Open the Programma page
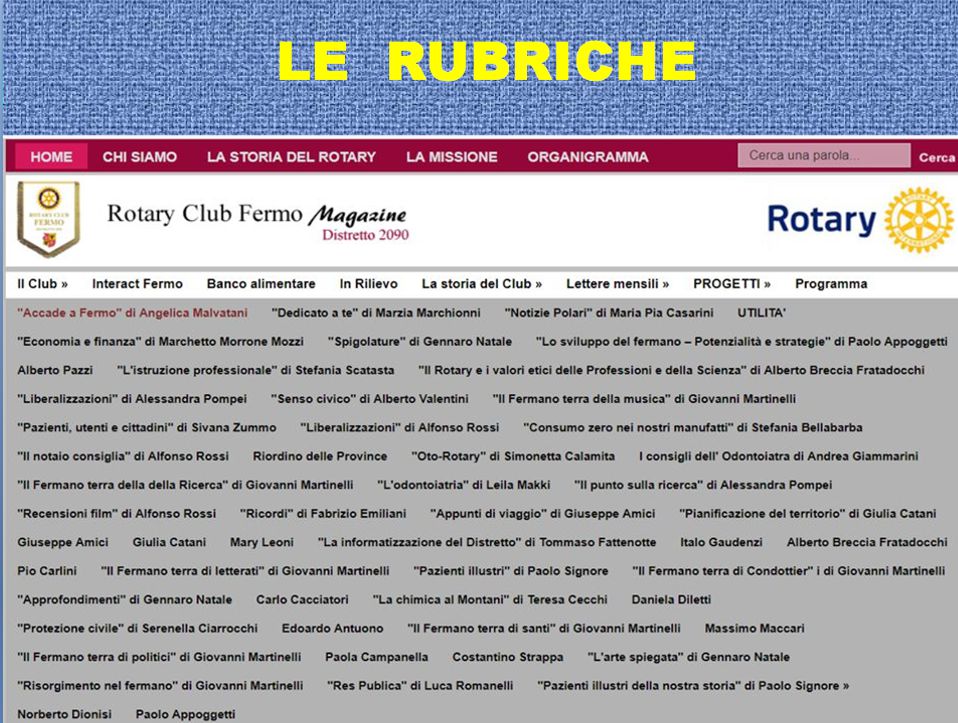 tap(831, 284)
